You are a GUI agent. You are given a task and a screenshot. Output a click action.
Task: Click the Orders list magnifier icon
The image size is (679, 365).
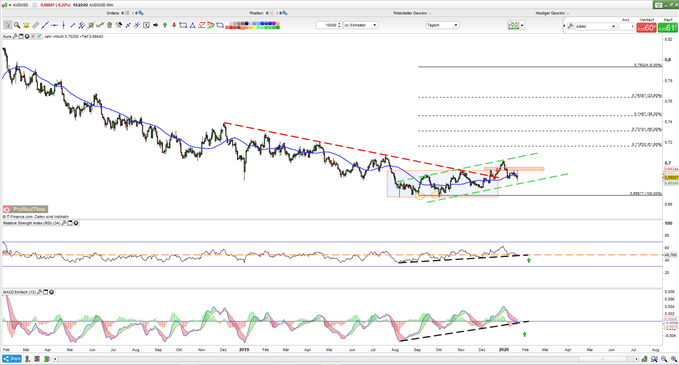pyautogui.click(x=141, y=13)
